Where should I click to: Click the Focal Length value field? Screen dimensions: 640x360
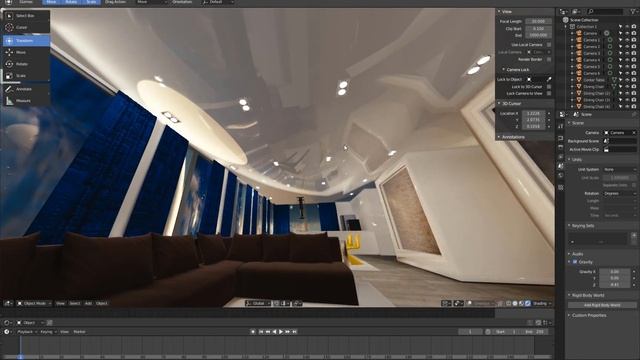point(538,21)
